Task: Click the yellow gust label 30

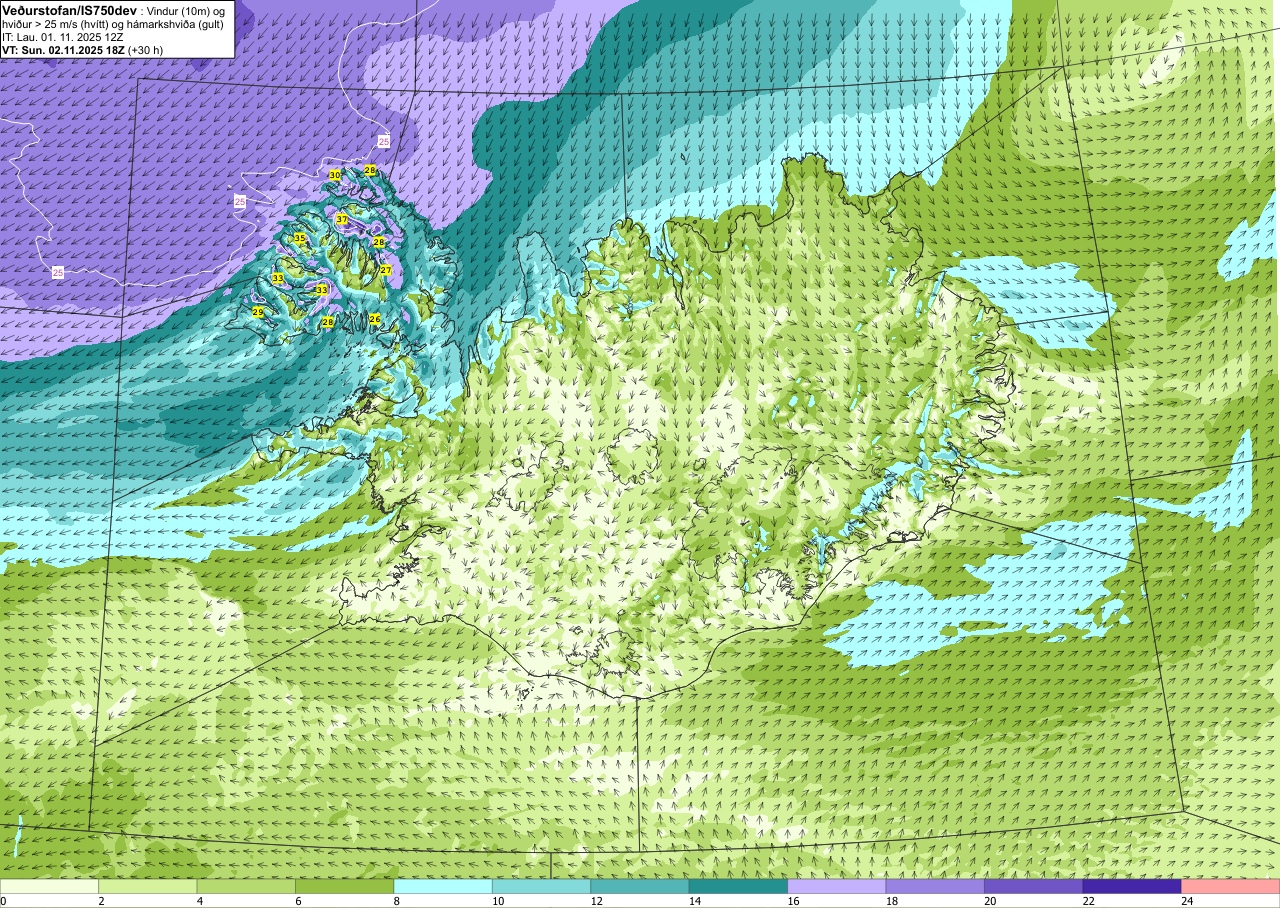Action: pos(335,175)
